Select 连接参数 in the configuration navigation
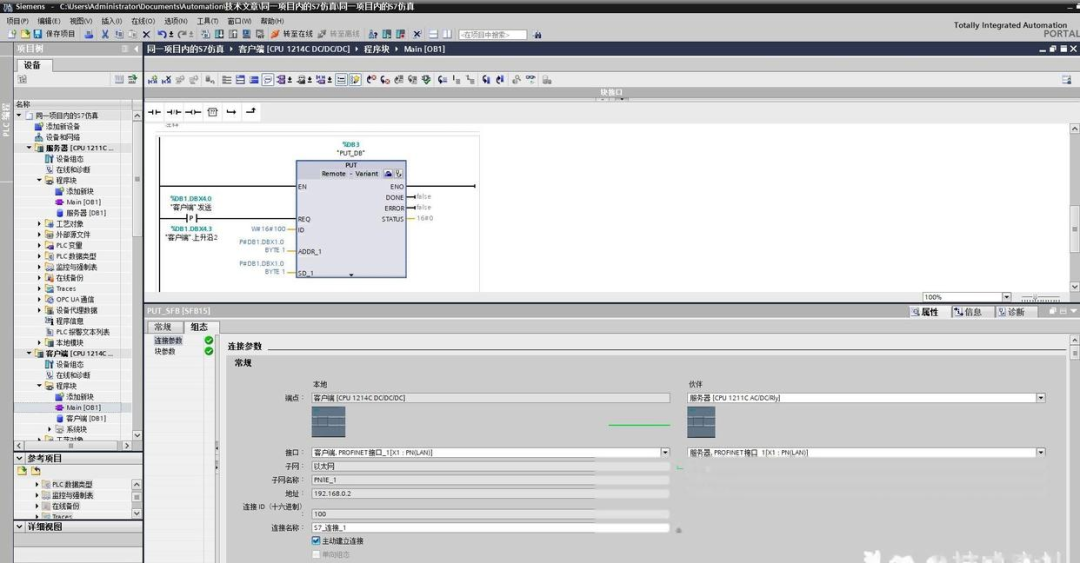This screenshot has height=563, width=1080. tap(168, 340)
